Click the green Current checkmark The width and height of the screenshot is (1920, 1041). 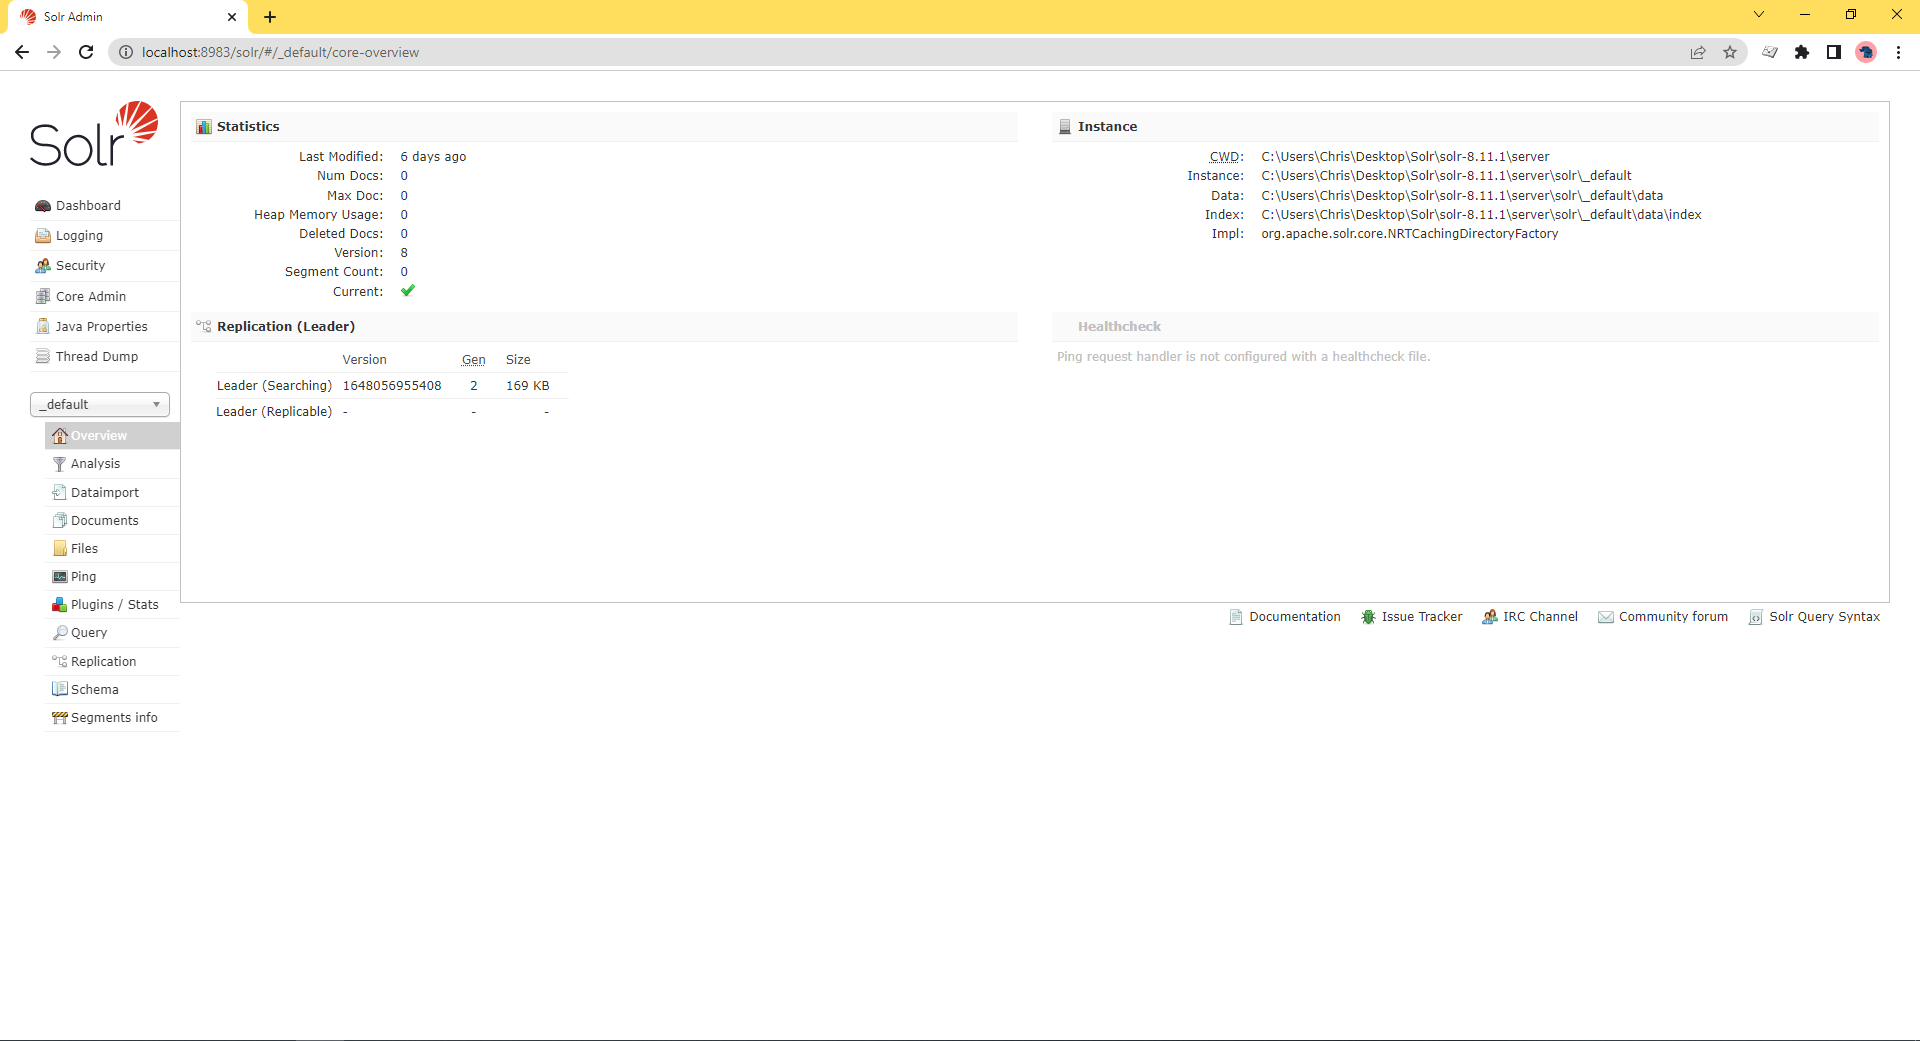pos(408,290)
